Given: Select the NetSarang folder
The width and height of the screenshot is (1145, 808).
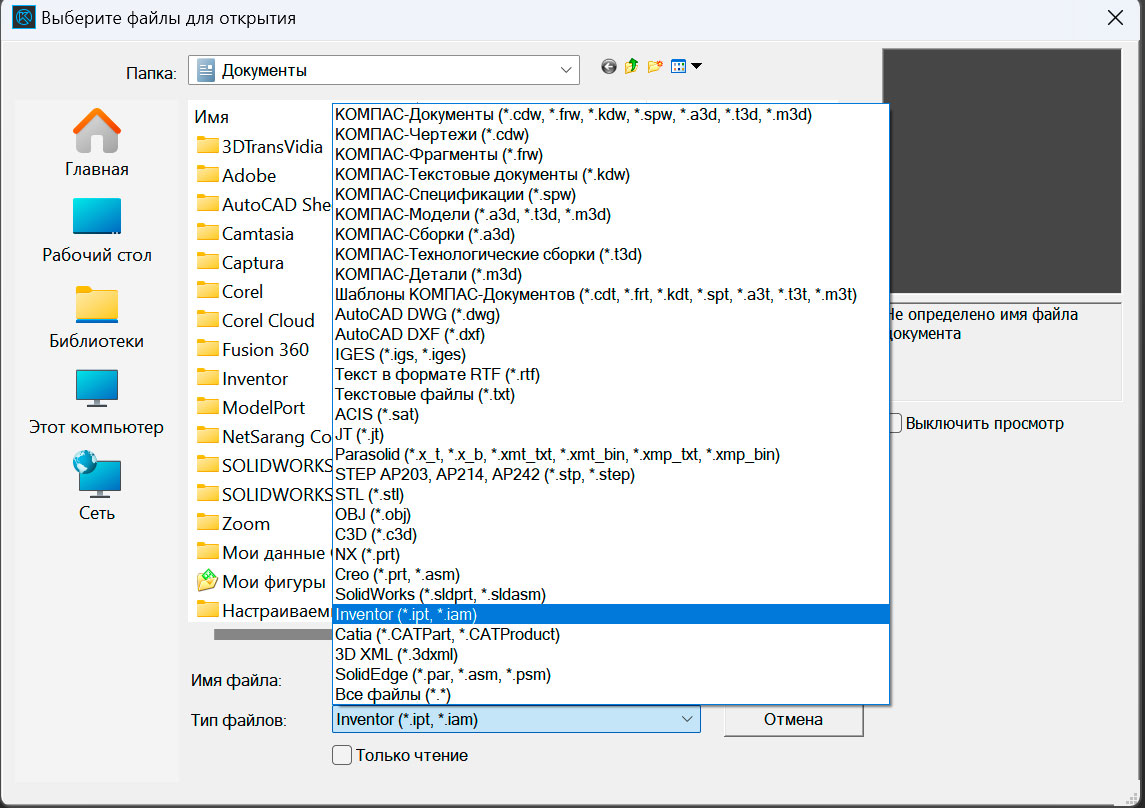Looking at the screenshot, I should coord(264,436).
